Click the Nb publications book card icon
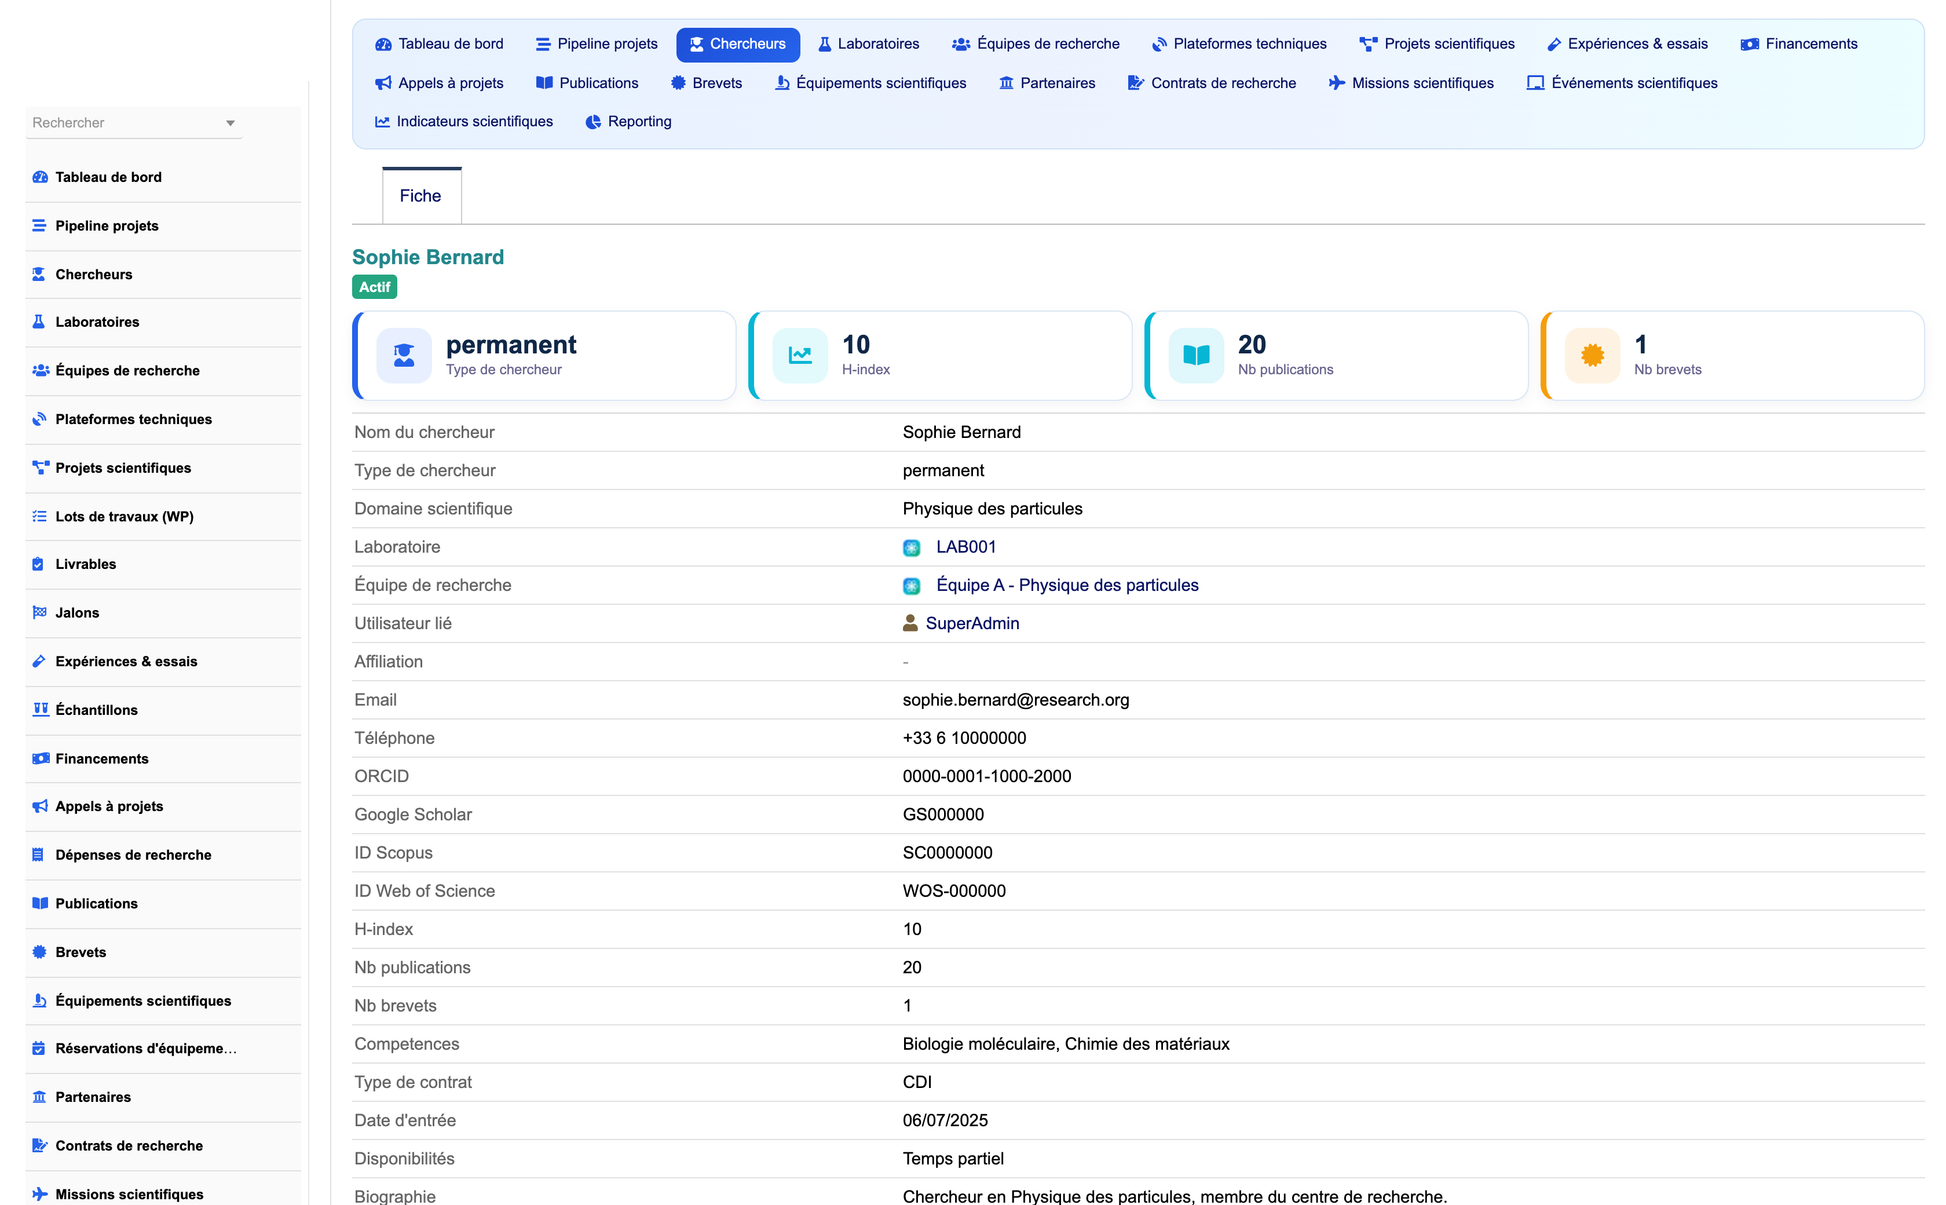Image resolution: width=1946 pixels, height=1205 pixels. point(1196,355)
